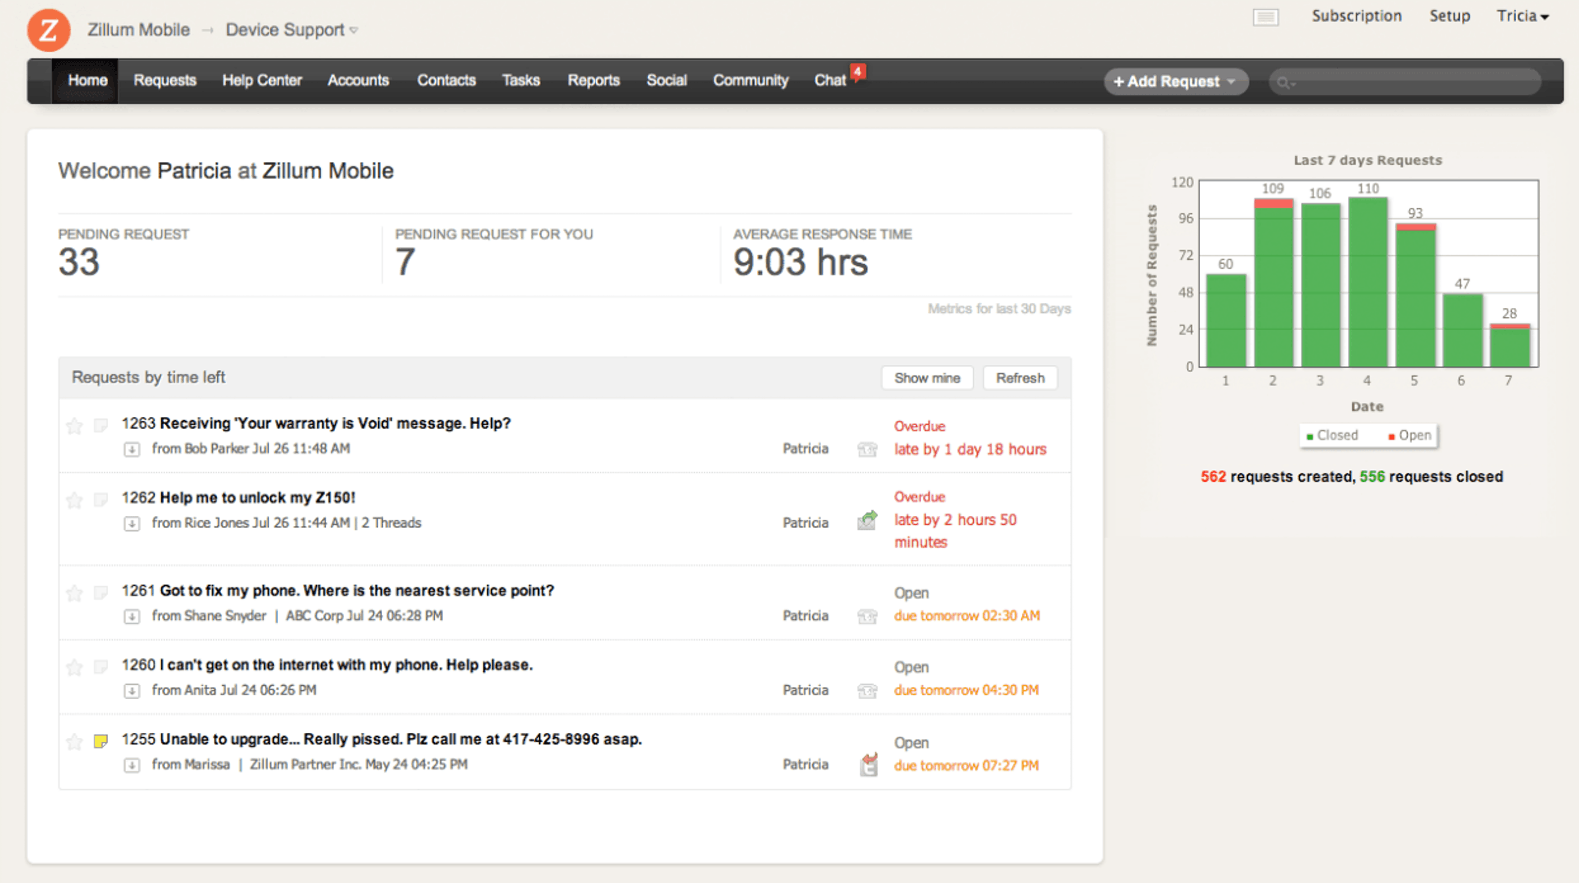
Task: Click the yellow sticky note on request 1255
Action: (101, 741)
